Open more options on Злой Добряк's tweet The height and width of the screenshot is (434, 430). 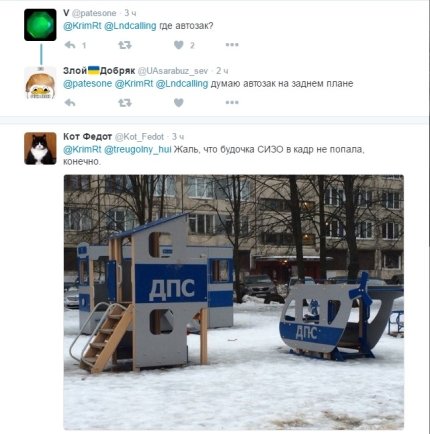tap(232, 103)
